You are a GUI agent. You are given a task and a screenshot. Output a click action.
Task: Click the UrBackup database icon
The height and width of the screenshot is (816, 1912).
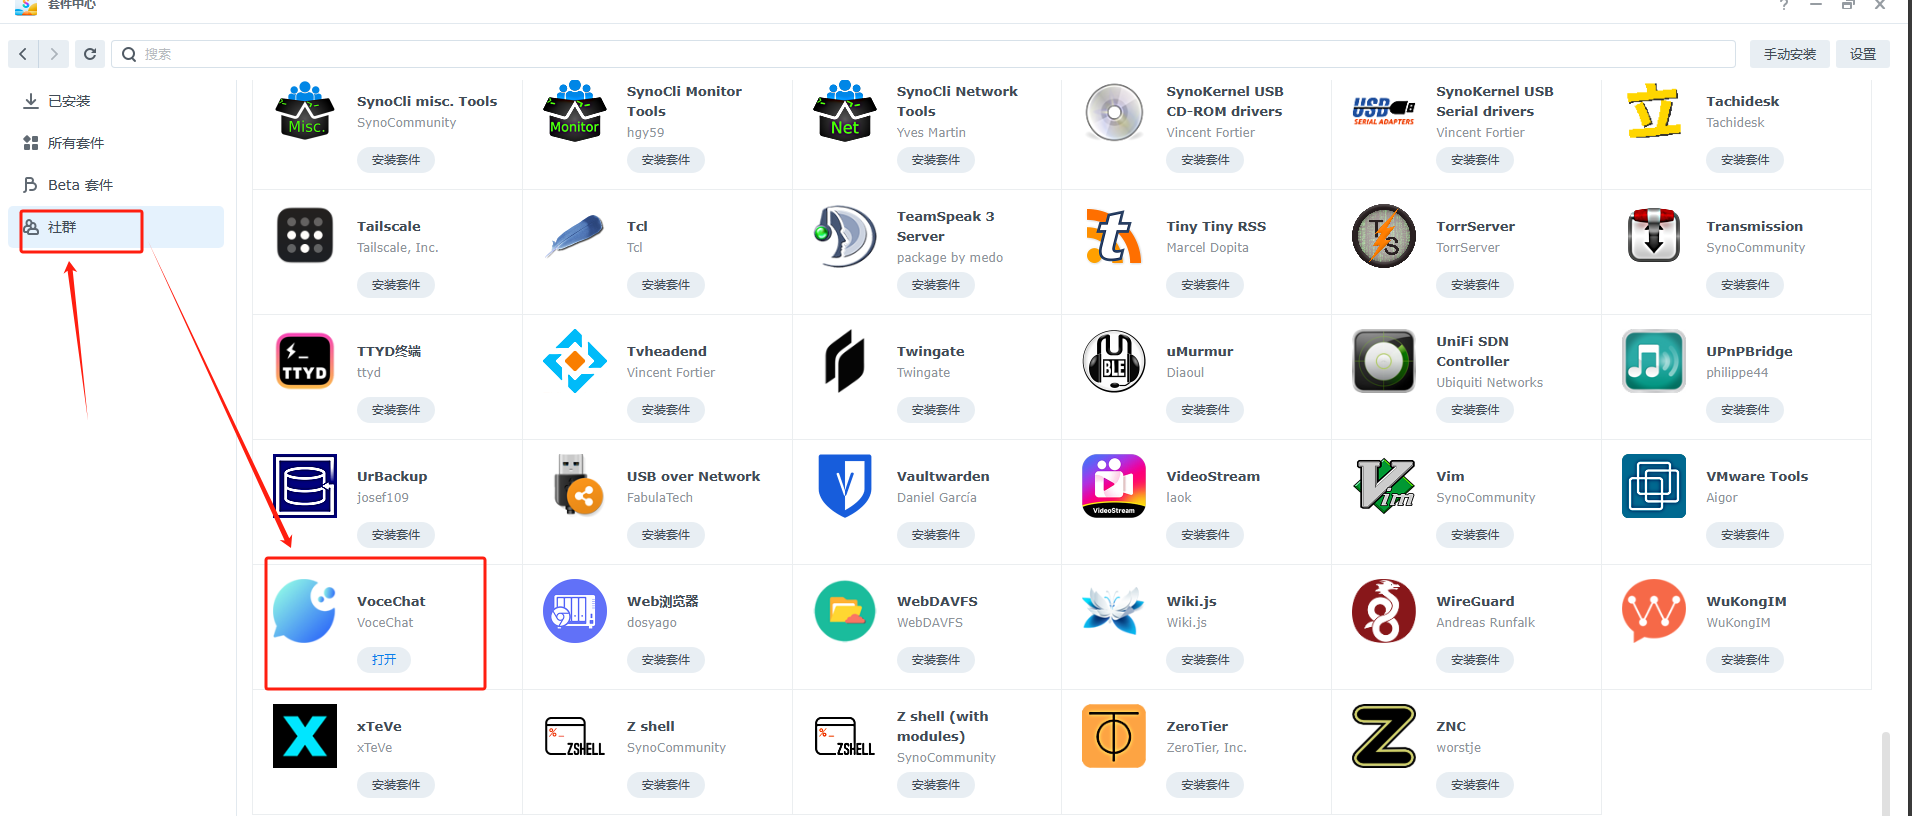(x=305, y=486)
